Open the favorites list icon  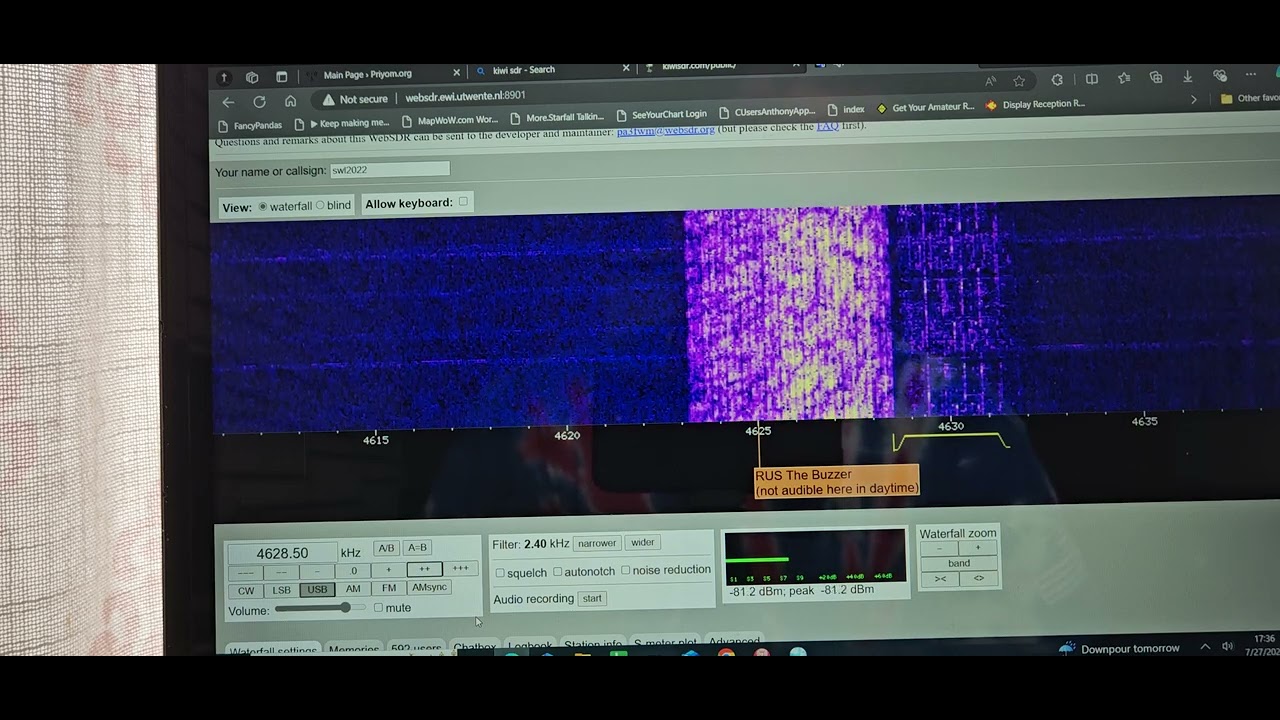[1124, 78]
